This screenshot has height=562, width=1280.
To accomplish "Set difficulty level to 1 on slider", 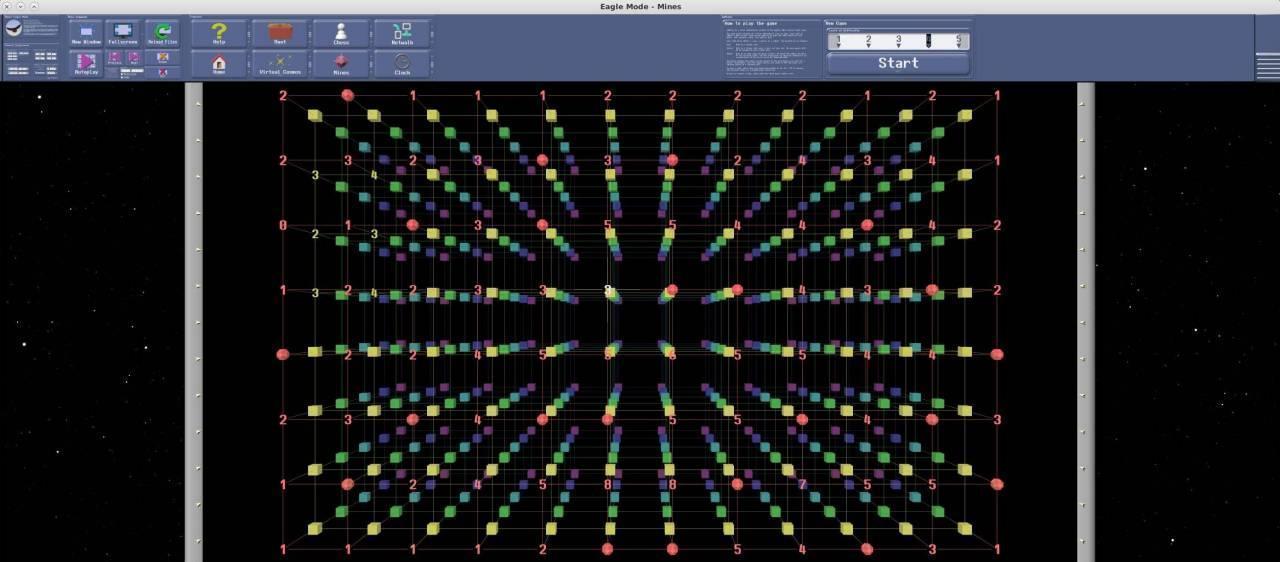I will click(x=838, y=41).
